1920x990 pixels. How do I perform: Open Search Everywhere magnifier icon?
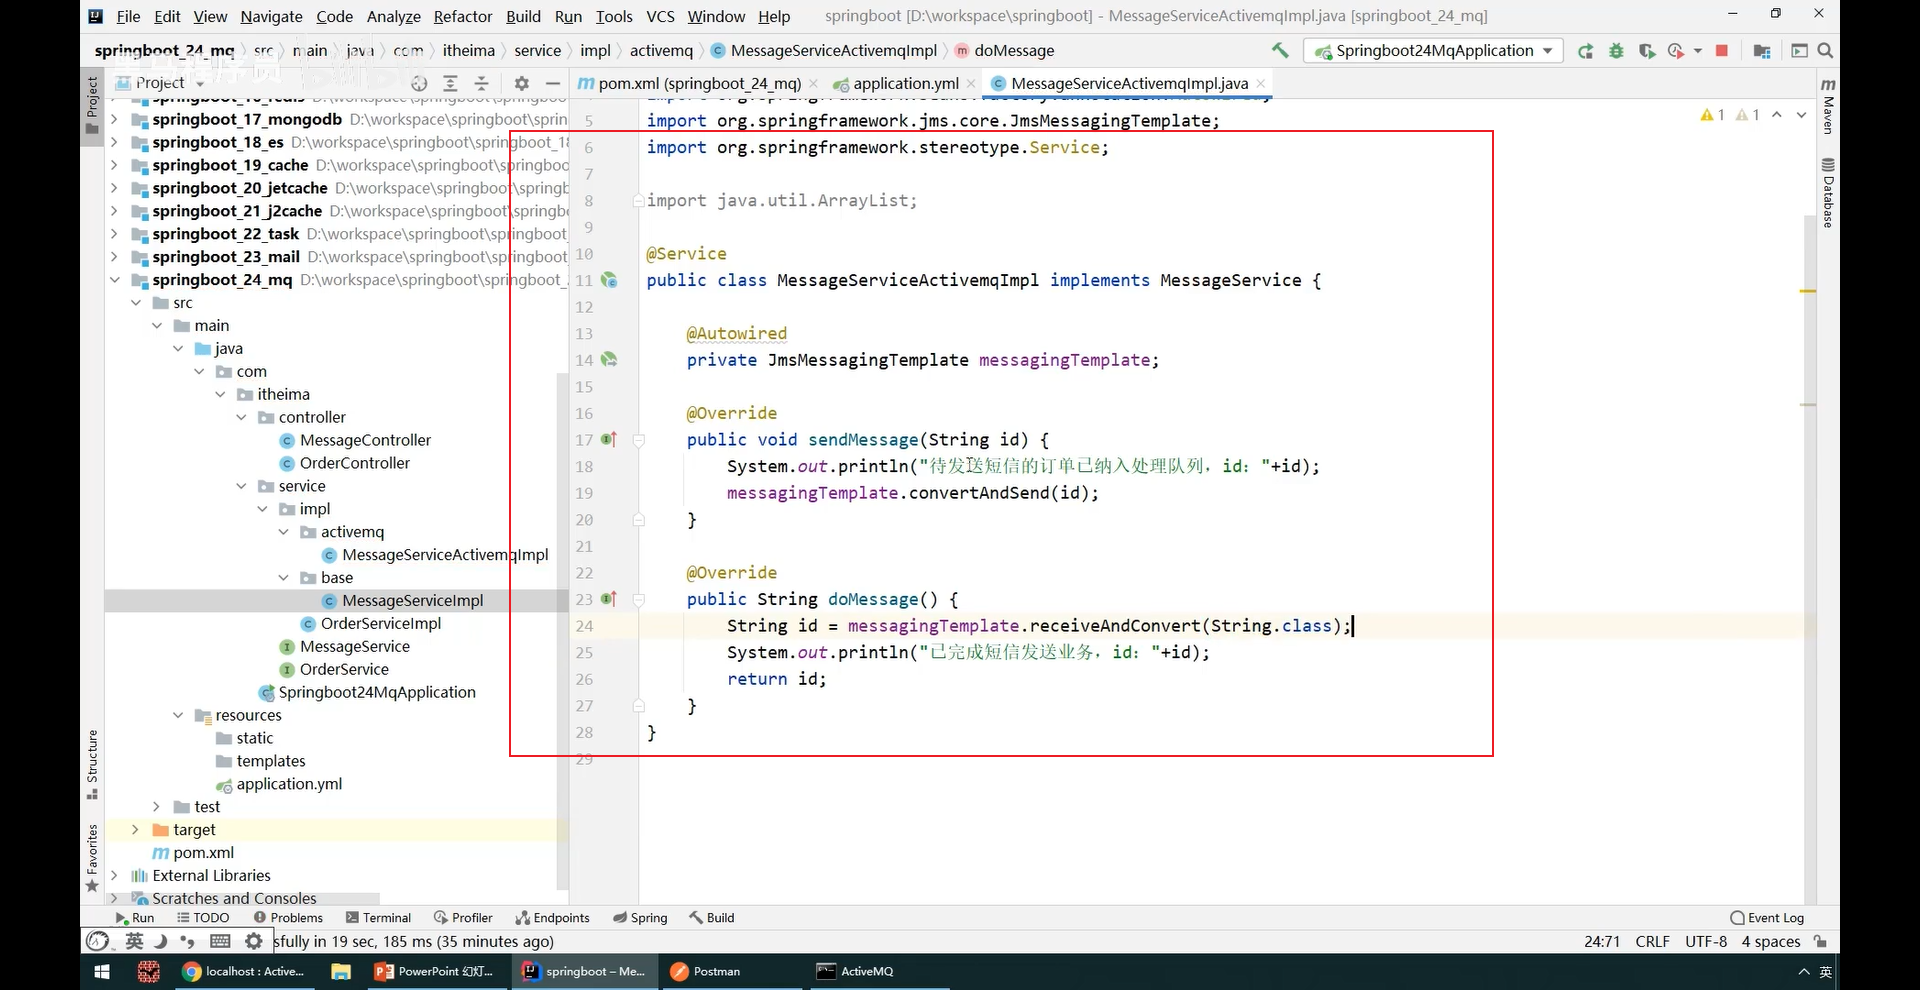click(x=1825, y=51)
